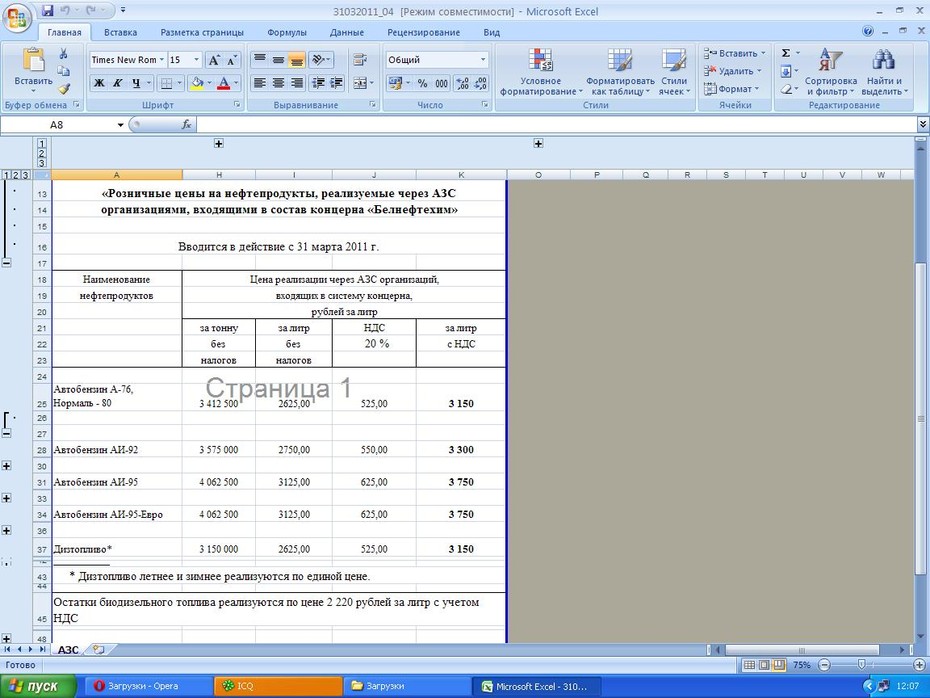Viewport: 930px width, 698px height.
Task: Click the zoom out minus button
Action: pyautogui.click(x=824, y=665)
